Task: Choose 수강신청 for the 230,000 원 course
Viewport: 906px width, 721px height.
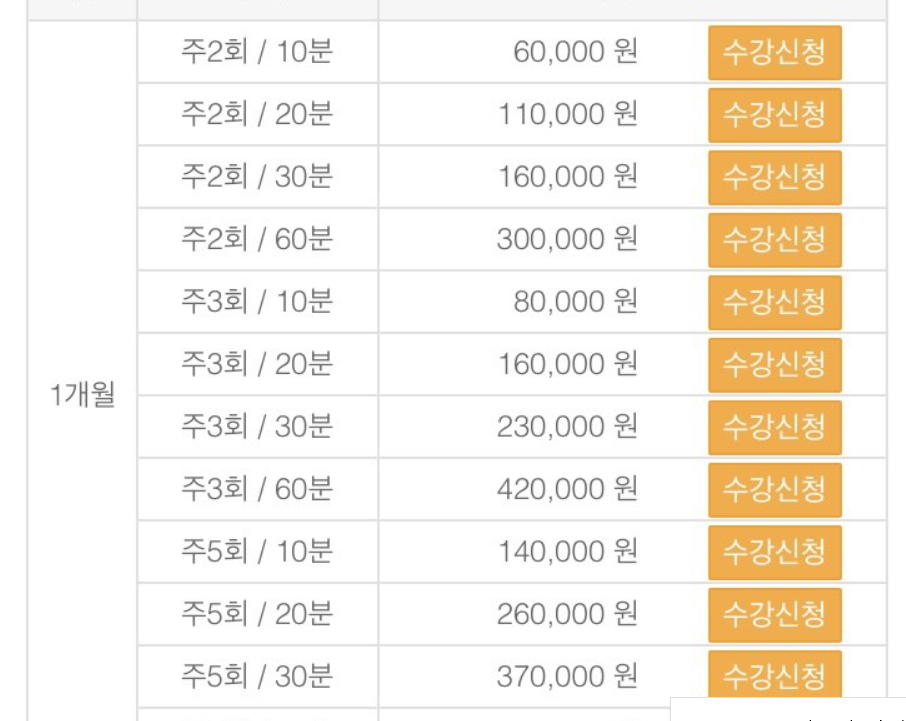Action: pyautogui.click(x=775, y=428)
